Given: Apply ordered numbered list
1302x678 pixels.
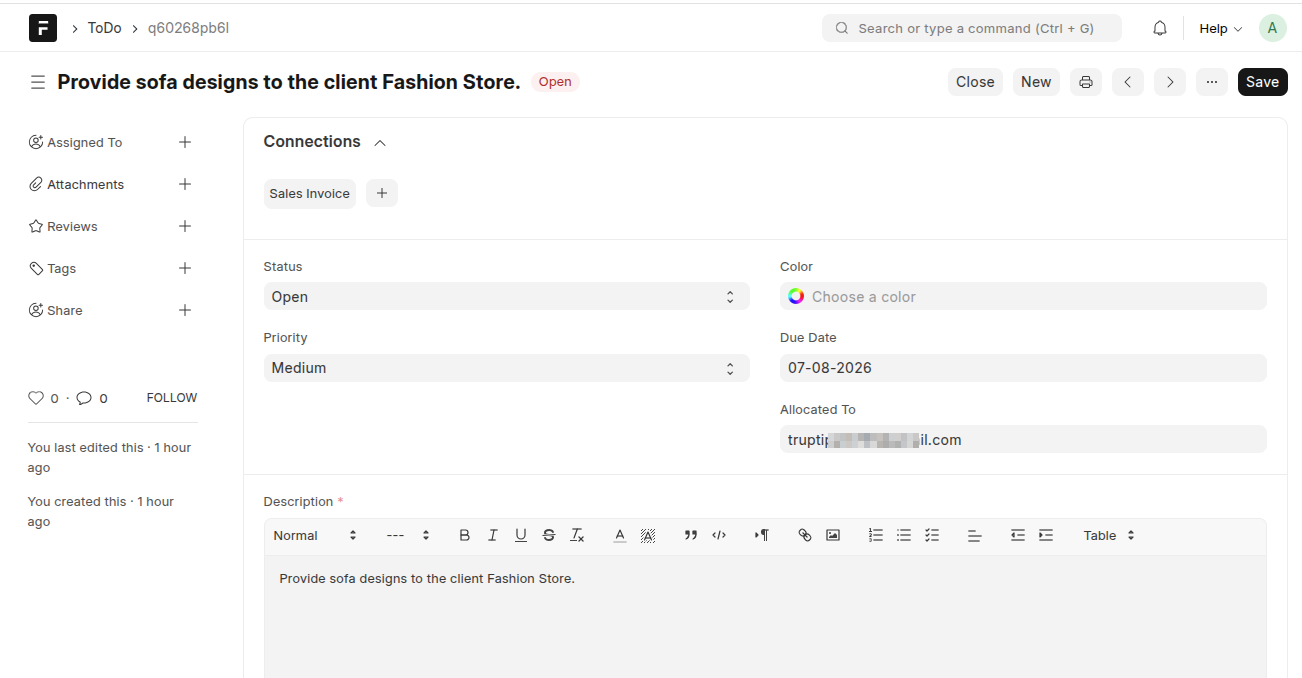Looking at the screenshot, I should pyautogui.click(x=876, y=536).
